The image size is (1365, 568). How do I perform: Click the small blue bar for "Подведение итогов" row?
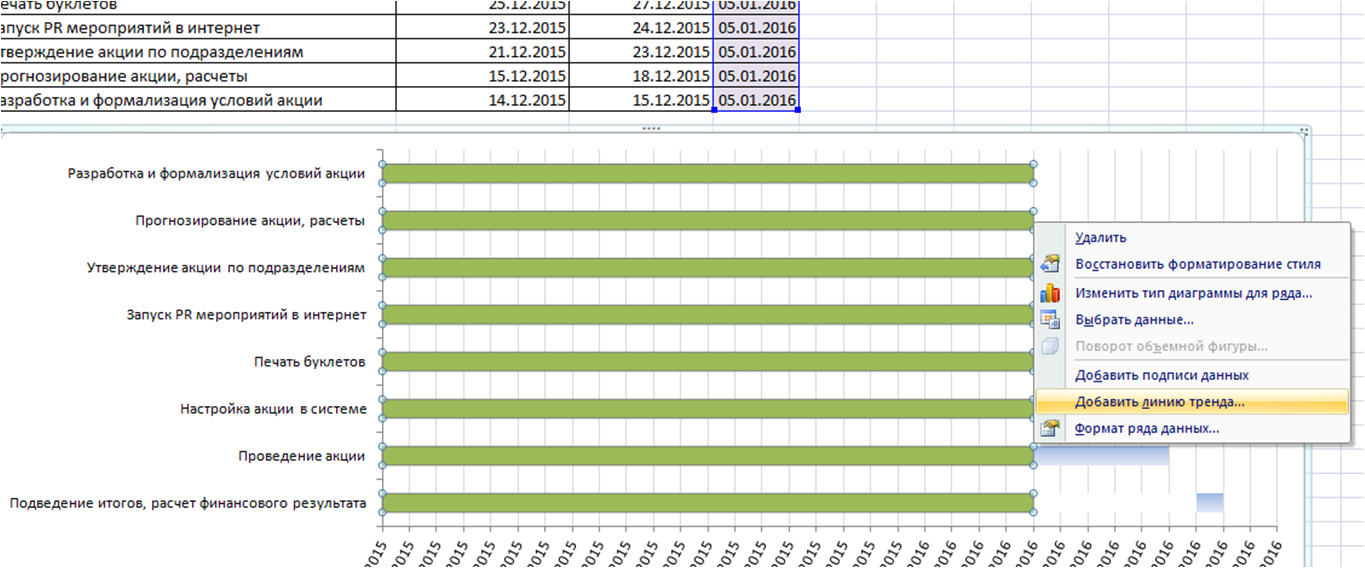[x=1209, y=502]
